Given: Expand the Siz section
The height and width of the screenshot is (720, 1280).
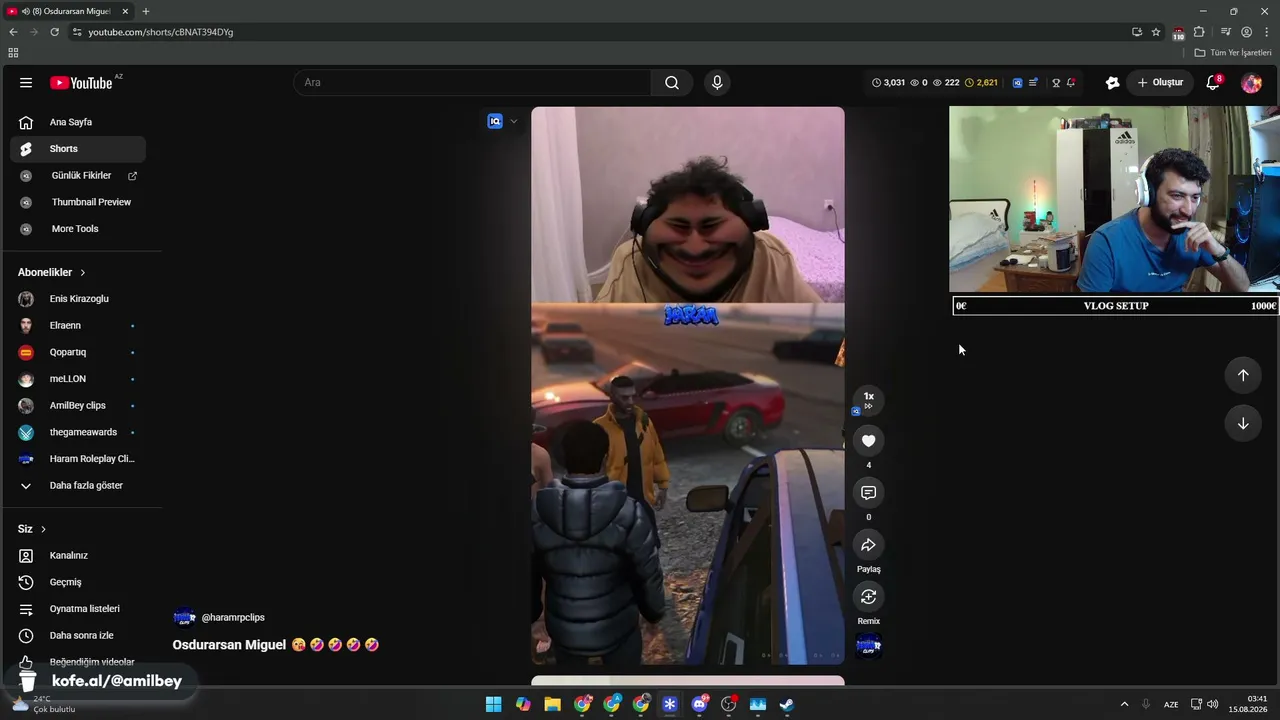Looking at the screenshot, I should 32,529.
